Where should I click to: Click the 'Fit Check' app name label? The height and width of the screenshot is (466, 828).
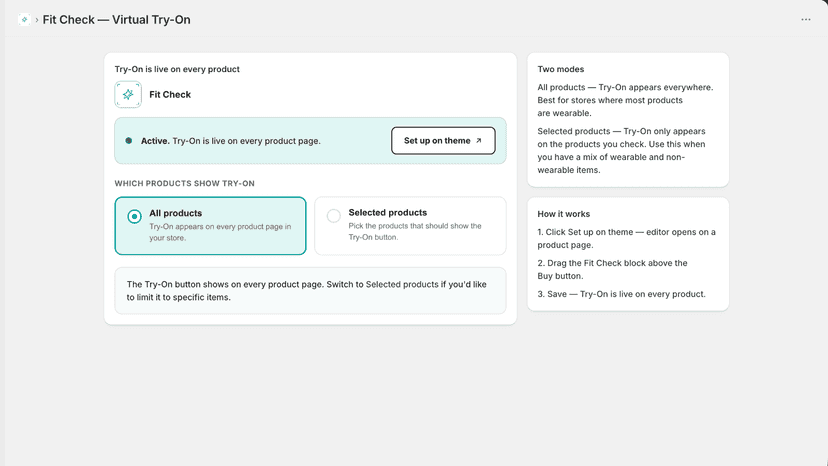[170, 95]
